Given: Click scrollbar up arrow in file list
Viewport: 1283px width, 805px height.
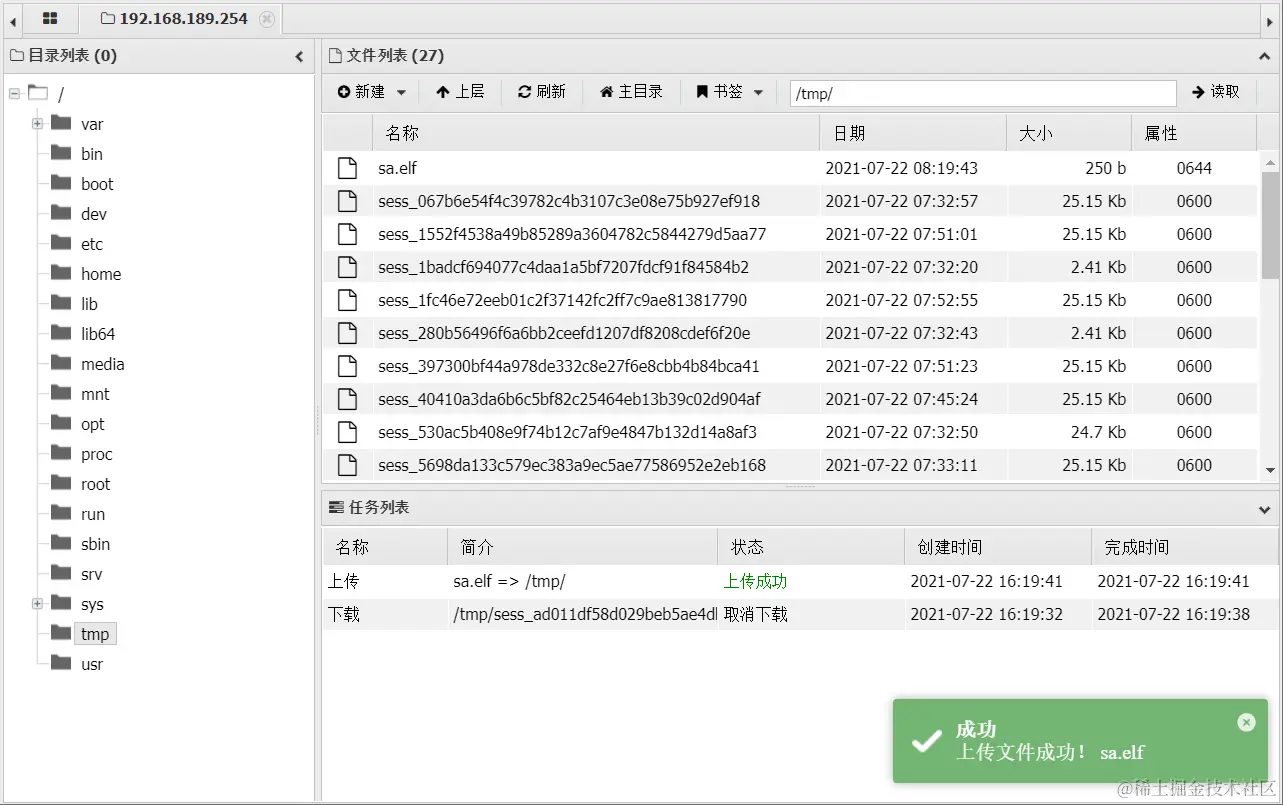Looking at the screenshot, I should click(x=1270, y=161).
